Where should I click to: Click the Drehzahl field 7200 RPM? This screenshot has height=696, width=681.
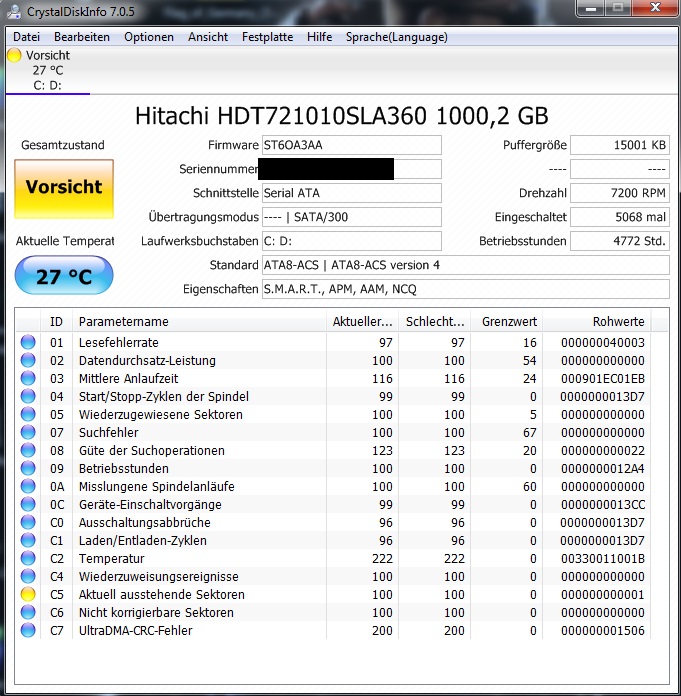coord(620,193)
